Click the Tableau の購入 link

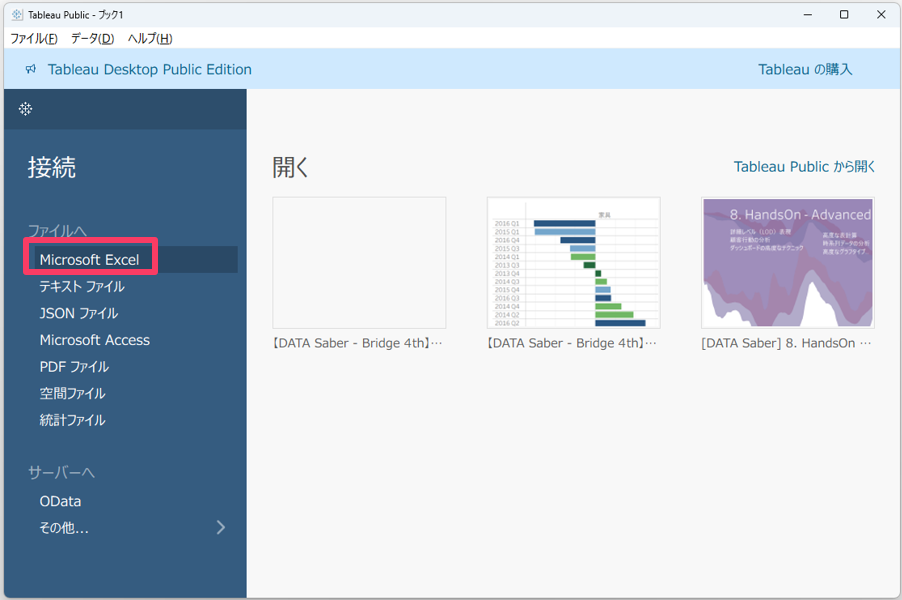805,69
